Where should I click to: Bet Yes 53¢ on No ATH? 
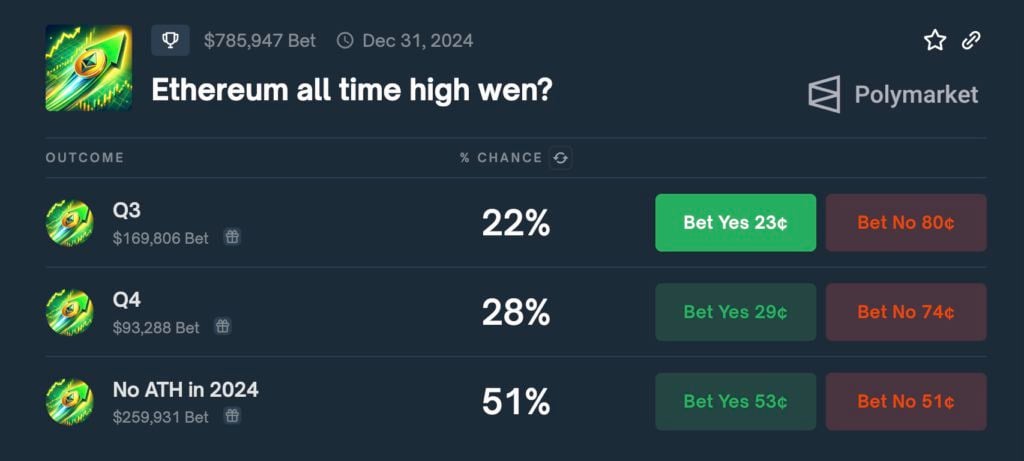735,401
